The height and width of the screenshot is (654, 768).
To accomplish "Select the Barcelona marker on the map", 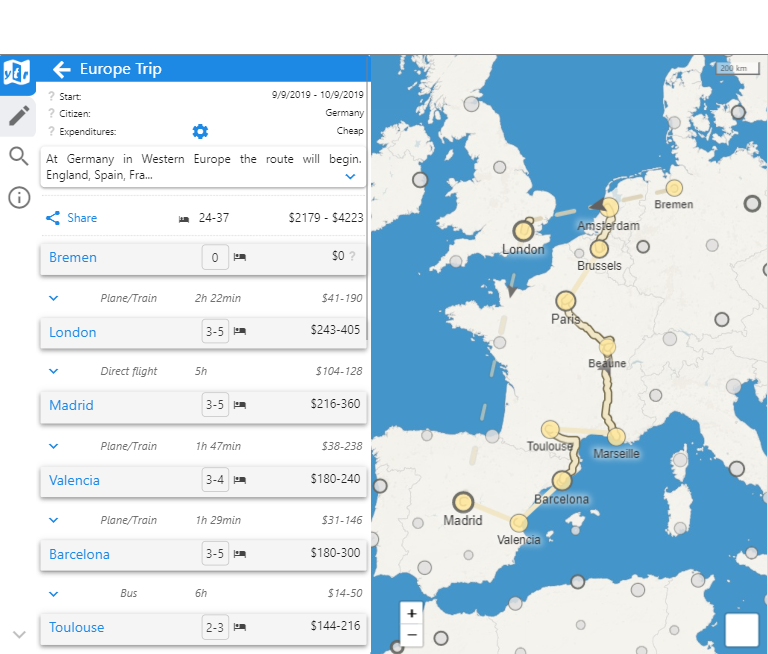I will [562, 481].
